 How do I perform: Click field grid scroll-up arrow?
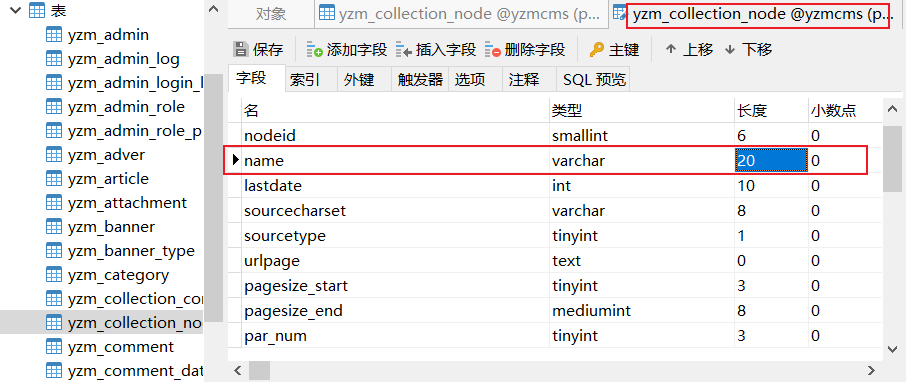point(892,109)
